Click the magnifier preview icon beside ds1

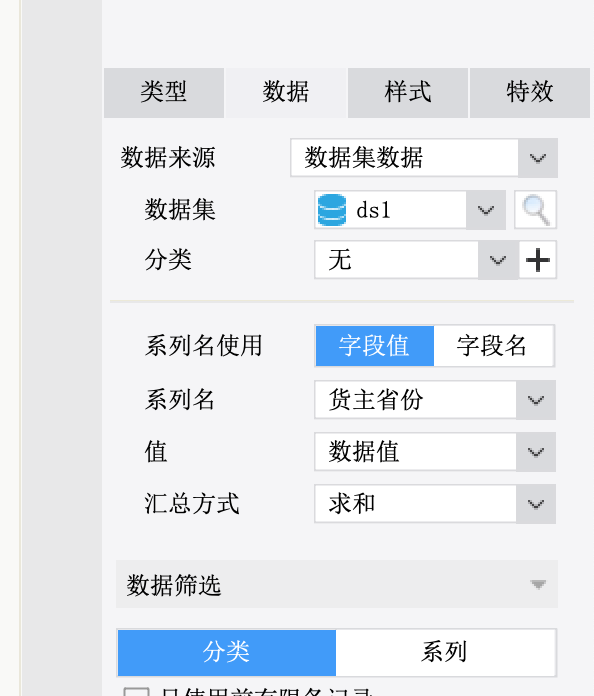[535, 210]
